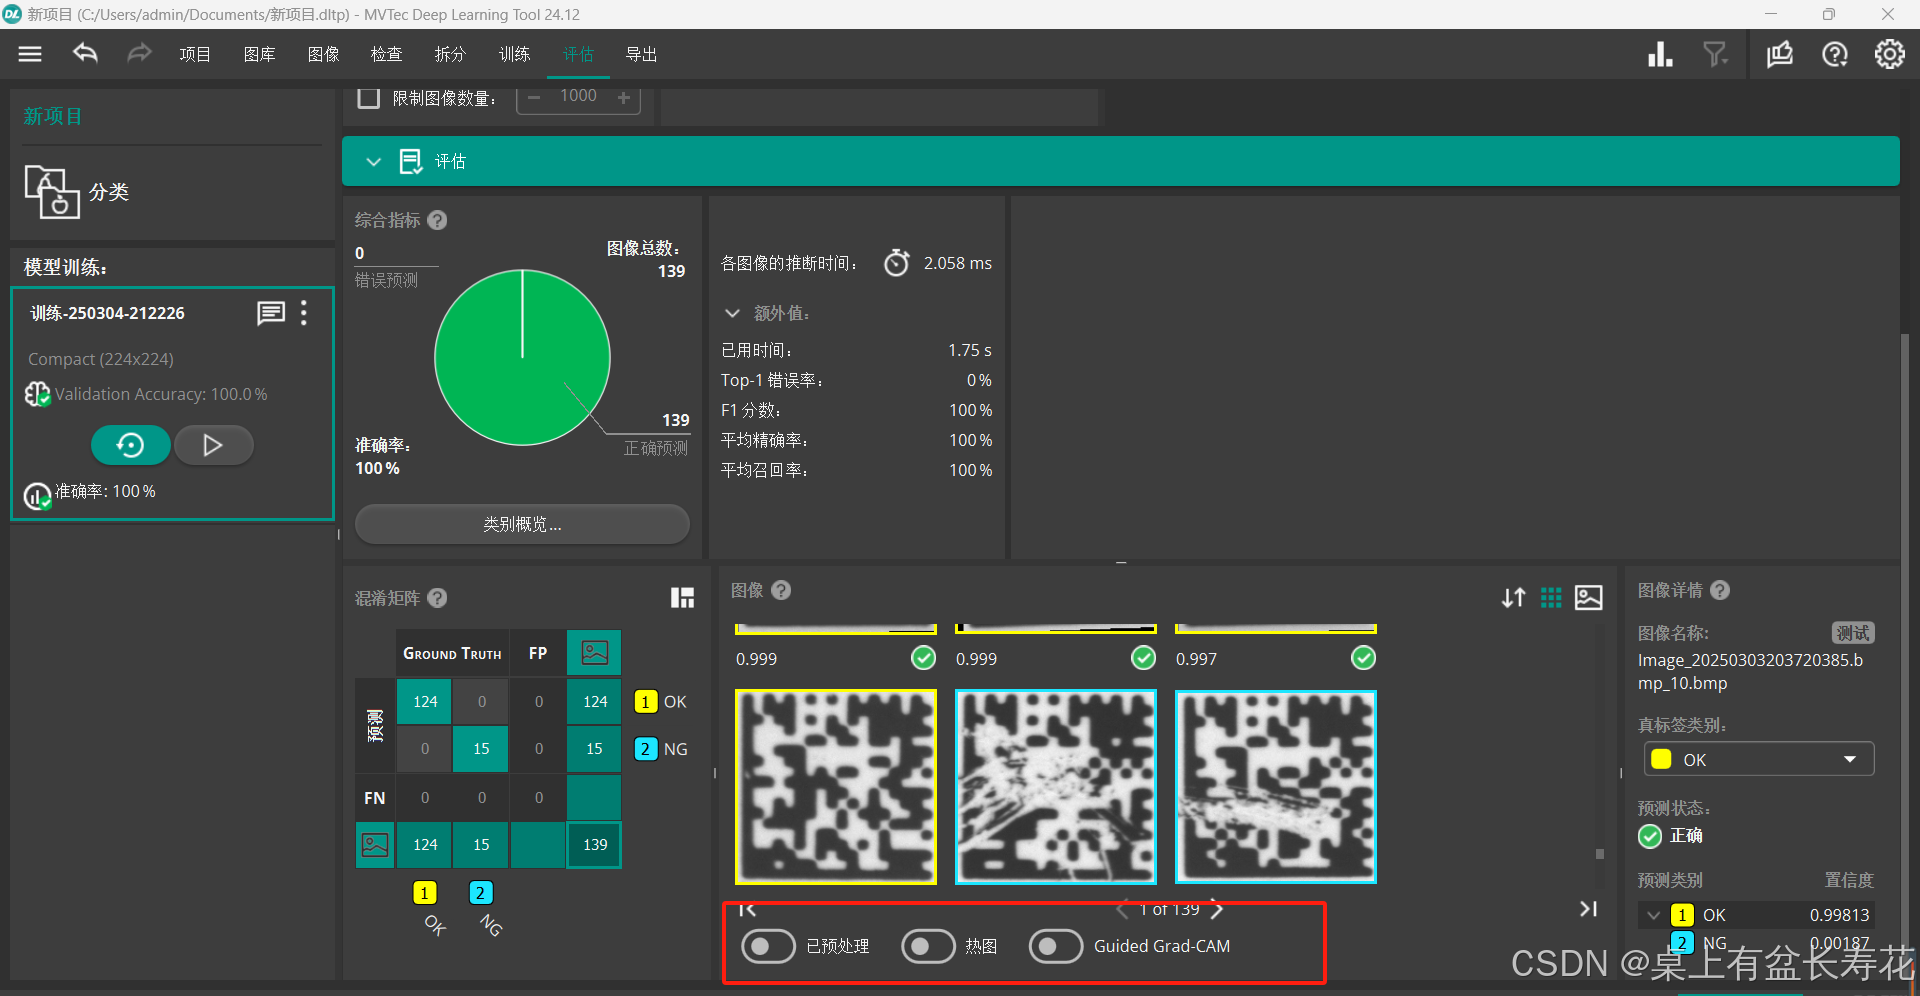Click the 15 NG-NG confusion matrix cell
1920x996 pixels.
tap(481, 749)
